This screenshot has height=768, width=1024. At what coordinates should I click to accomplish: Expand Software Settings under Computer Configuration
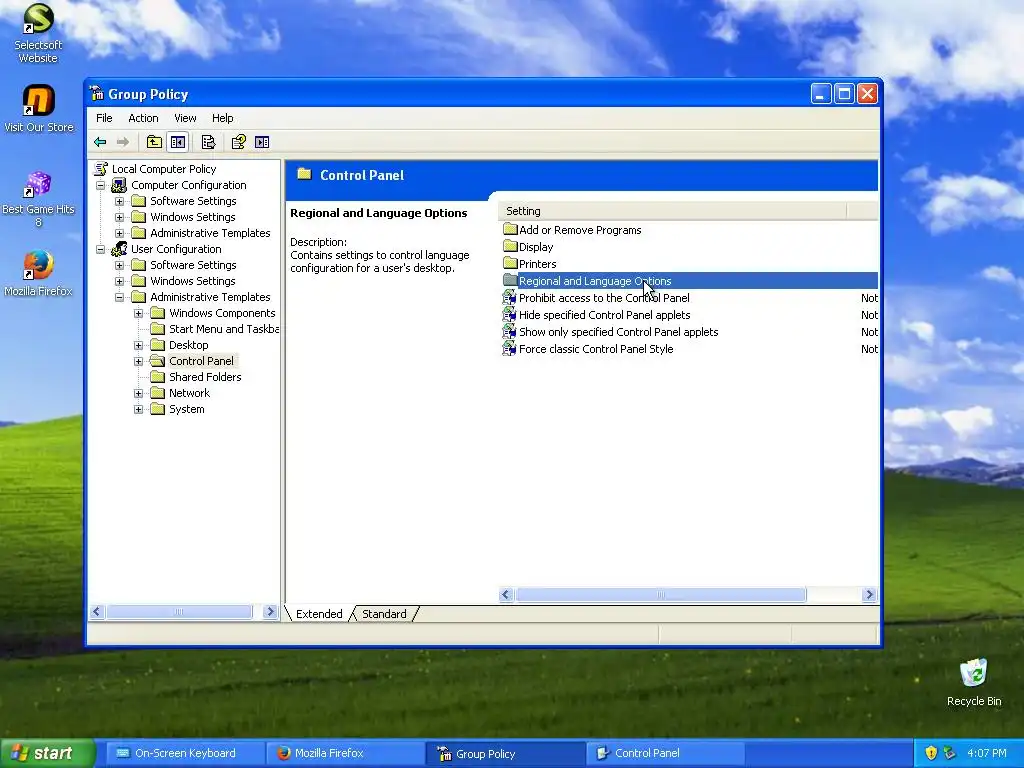(120, 201)
